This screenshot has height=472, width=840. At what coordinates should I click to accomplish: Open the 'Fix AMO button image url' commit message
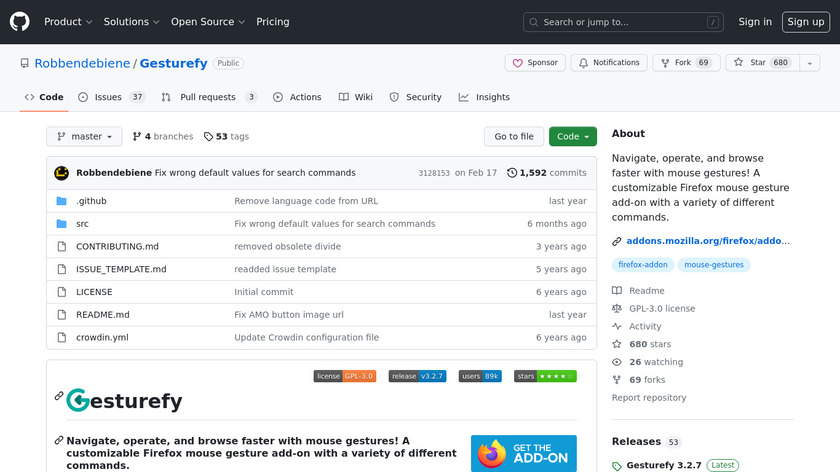coord(289,314)
